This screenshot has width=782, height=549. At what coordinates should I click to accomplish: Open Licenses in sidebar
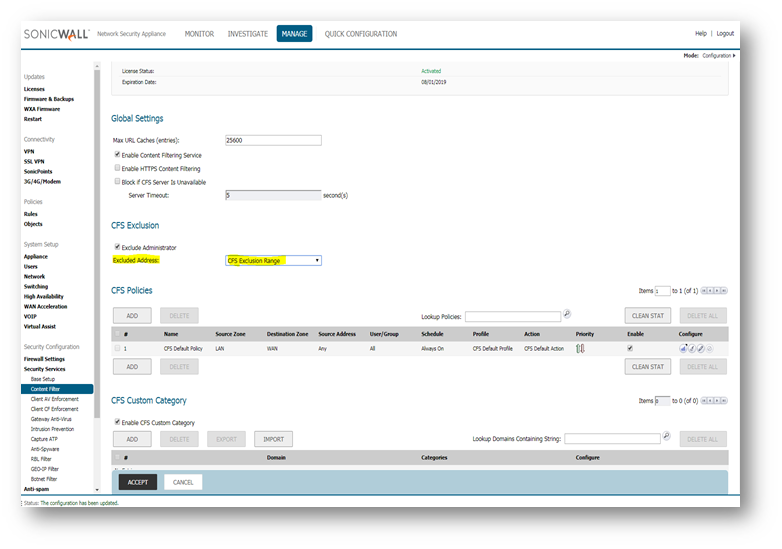coord(34,89)
